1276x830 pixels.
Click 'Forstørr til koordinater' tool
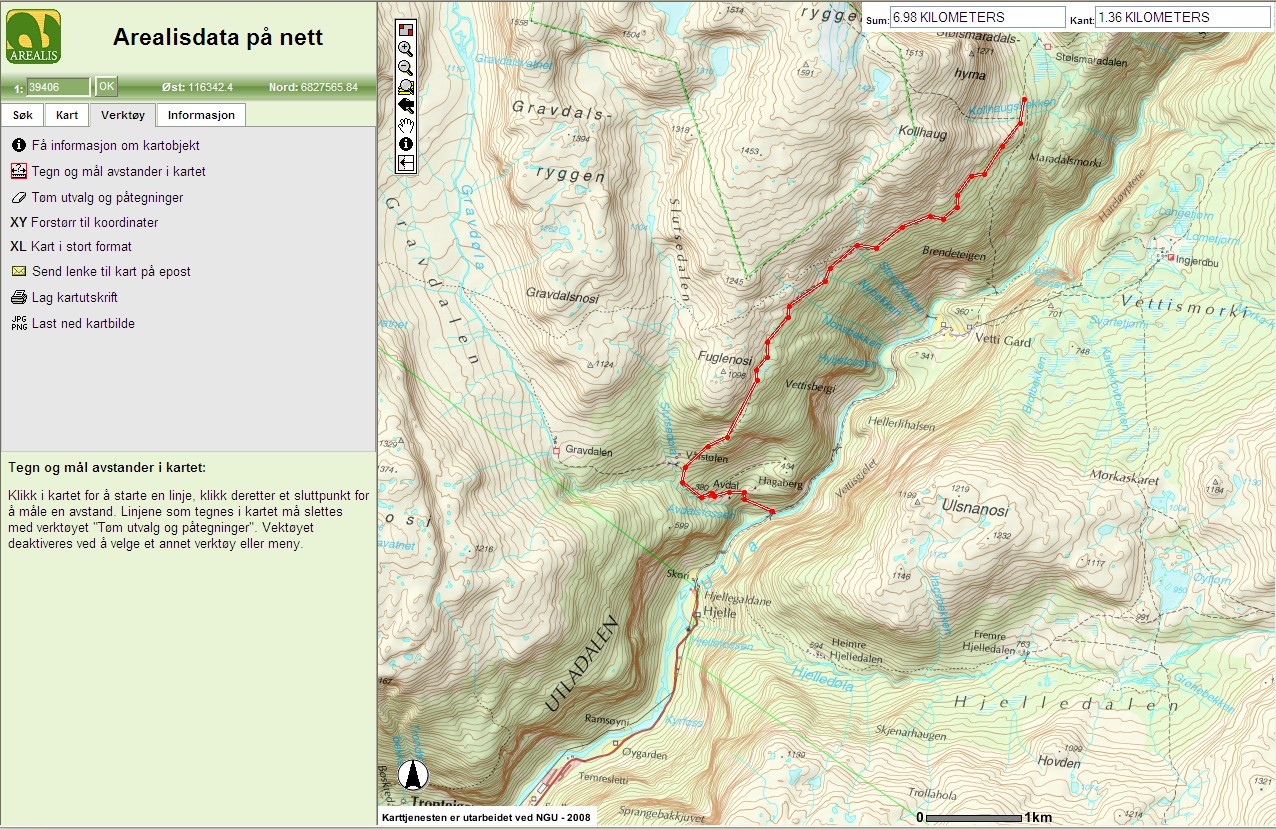point(95,223)
